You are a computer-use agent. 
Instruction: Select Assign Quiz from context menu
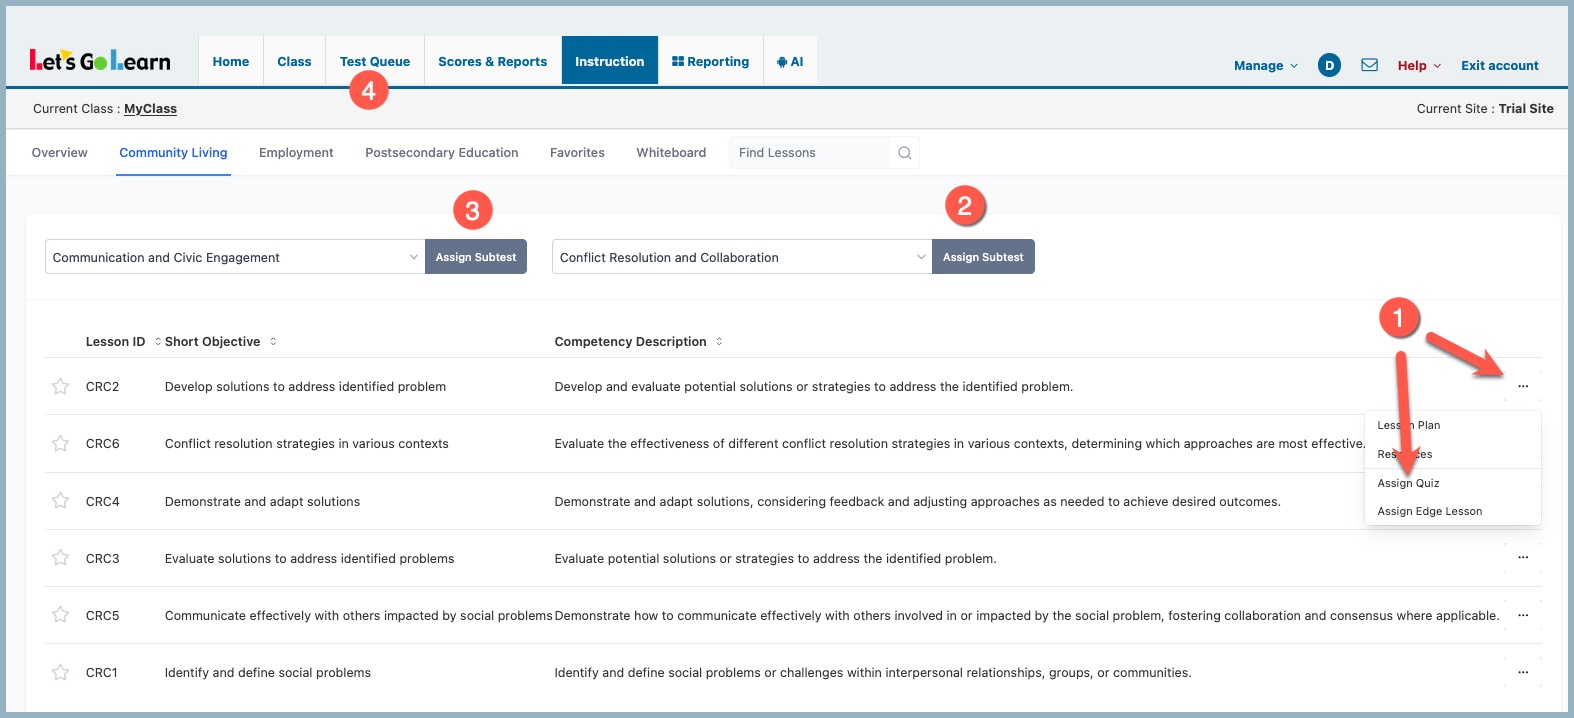click(x=1408, y=483)
